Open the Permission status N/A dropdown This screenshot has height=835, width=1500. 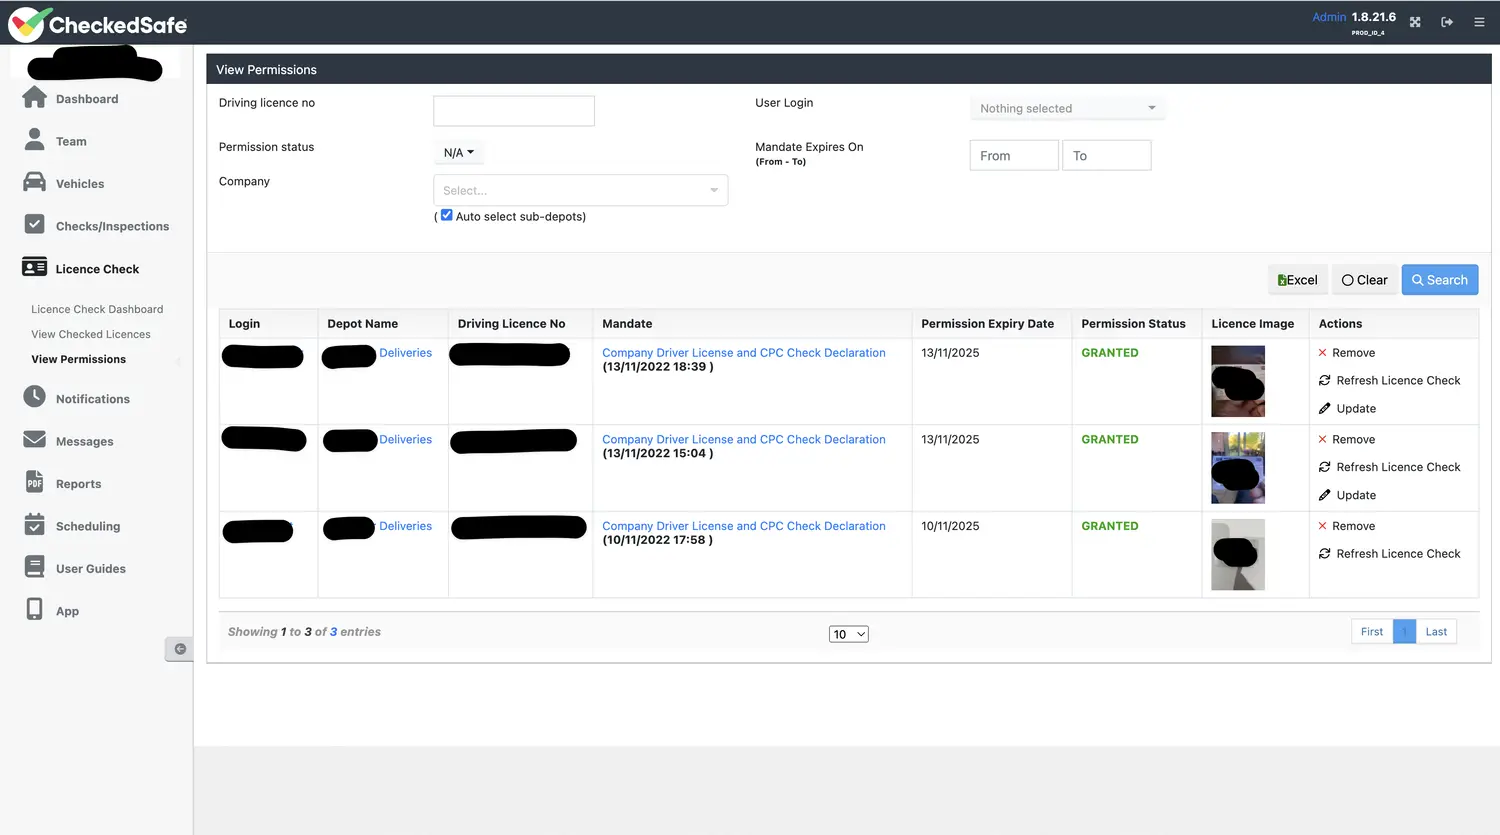point(458,153)
